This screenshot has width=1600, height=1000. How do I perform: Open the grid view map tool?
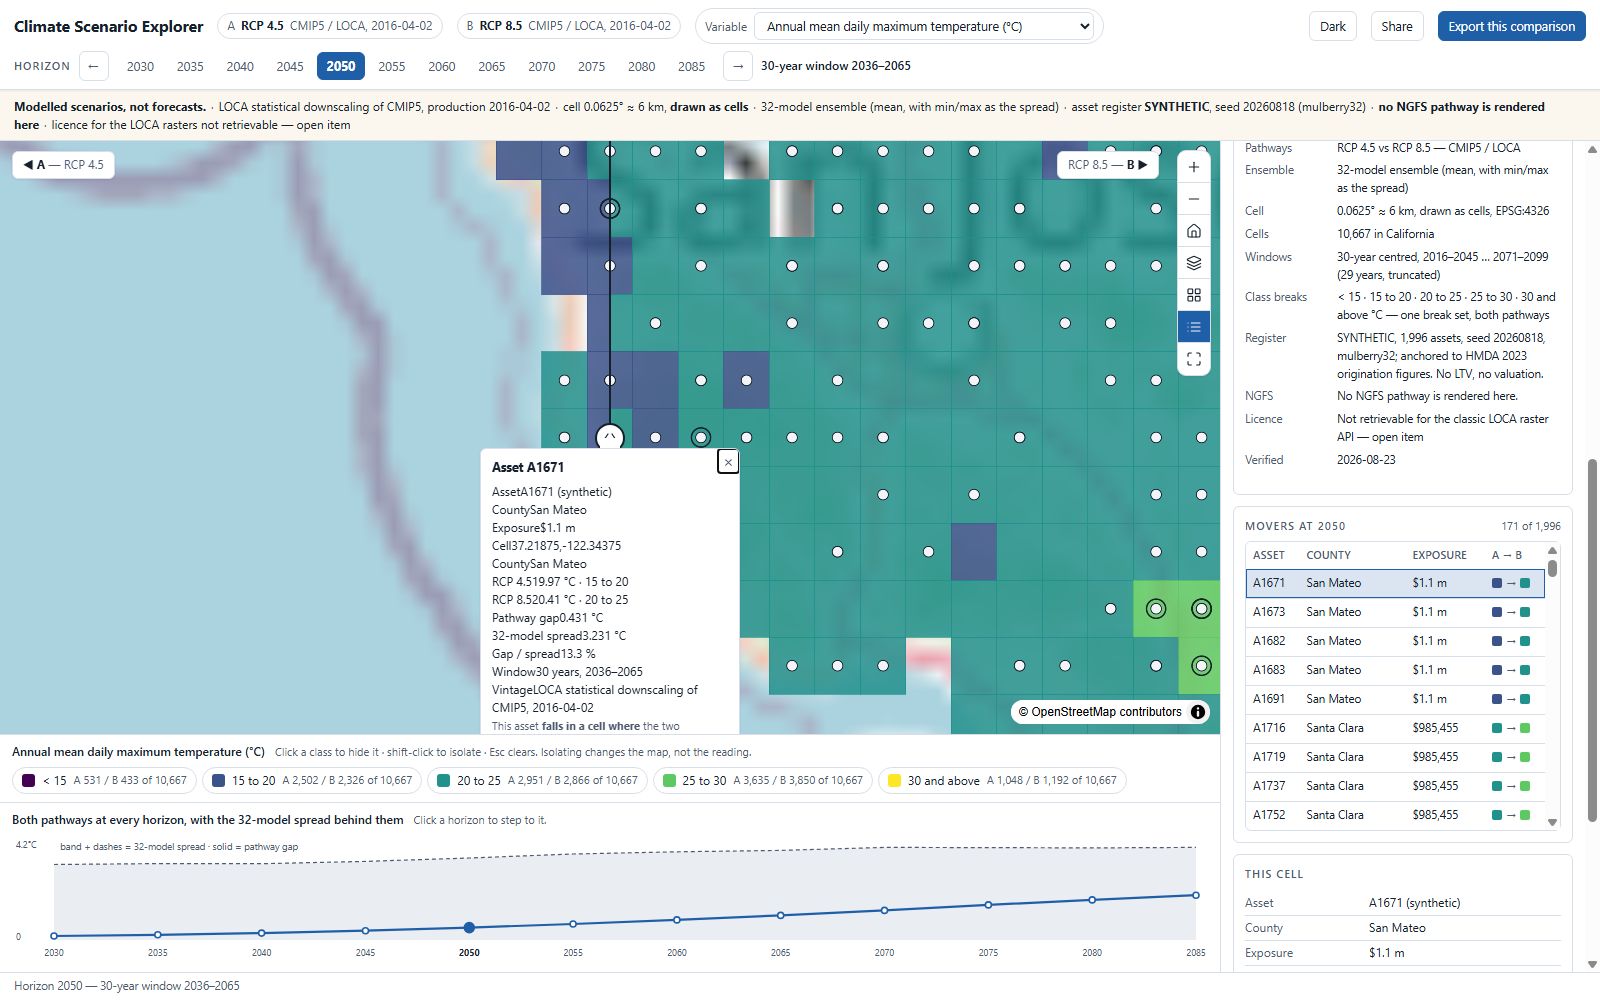pyautogui.click(x=1194, y=295)
